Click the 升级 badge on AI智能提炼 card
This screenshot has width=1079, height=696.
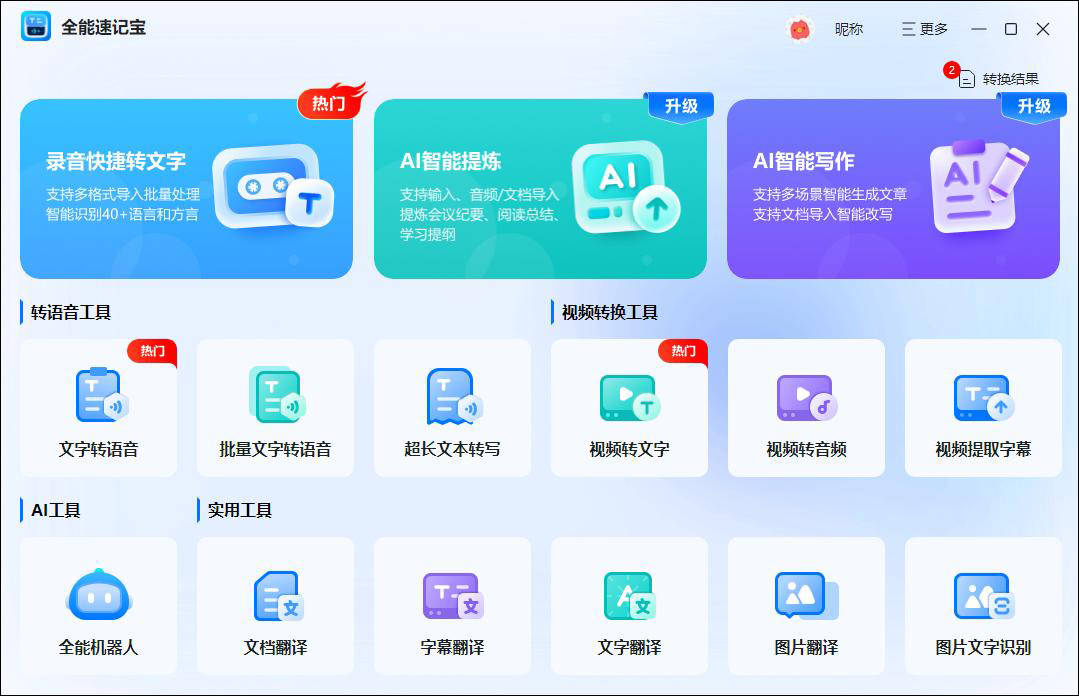pyautogui.click(x=681, y=107)
